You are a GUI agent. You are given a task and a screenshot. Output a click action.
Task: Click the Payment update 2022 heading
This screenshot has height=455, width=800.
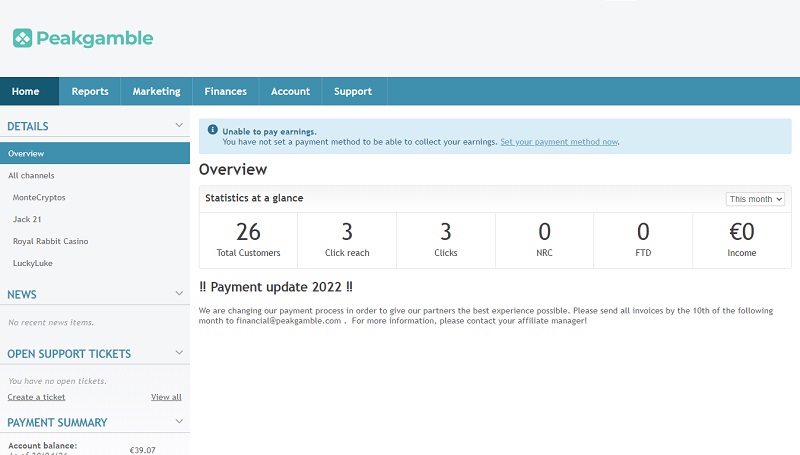(x=276, y=287)
